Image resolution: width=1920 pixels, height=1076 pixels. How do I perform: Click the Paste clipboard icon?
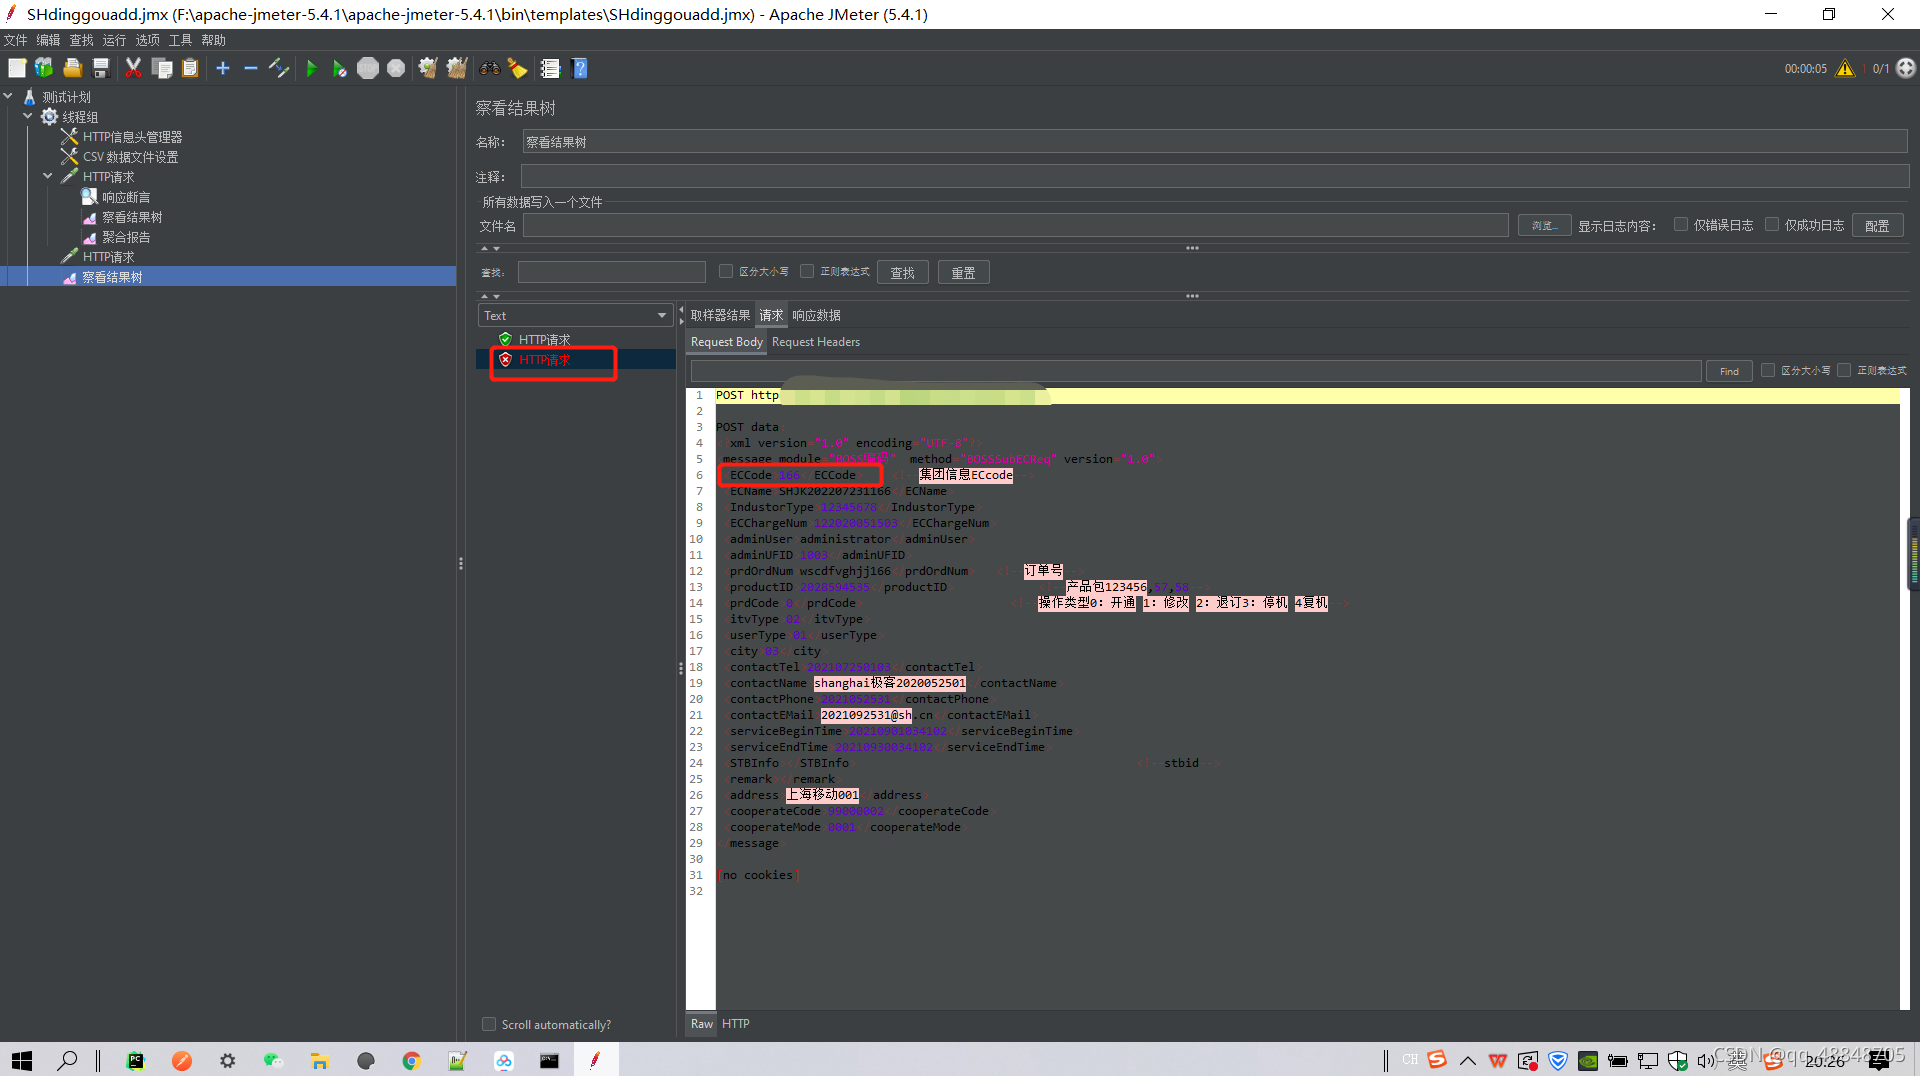[190, 68]
